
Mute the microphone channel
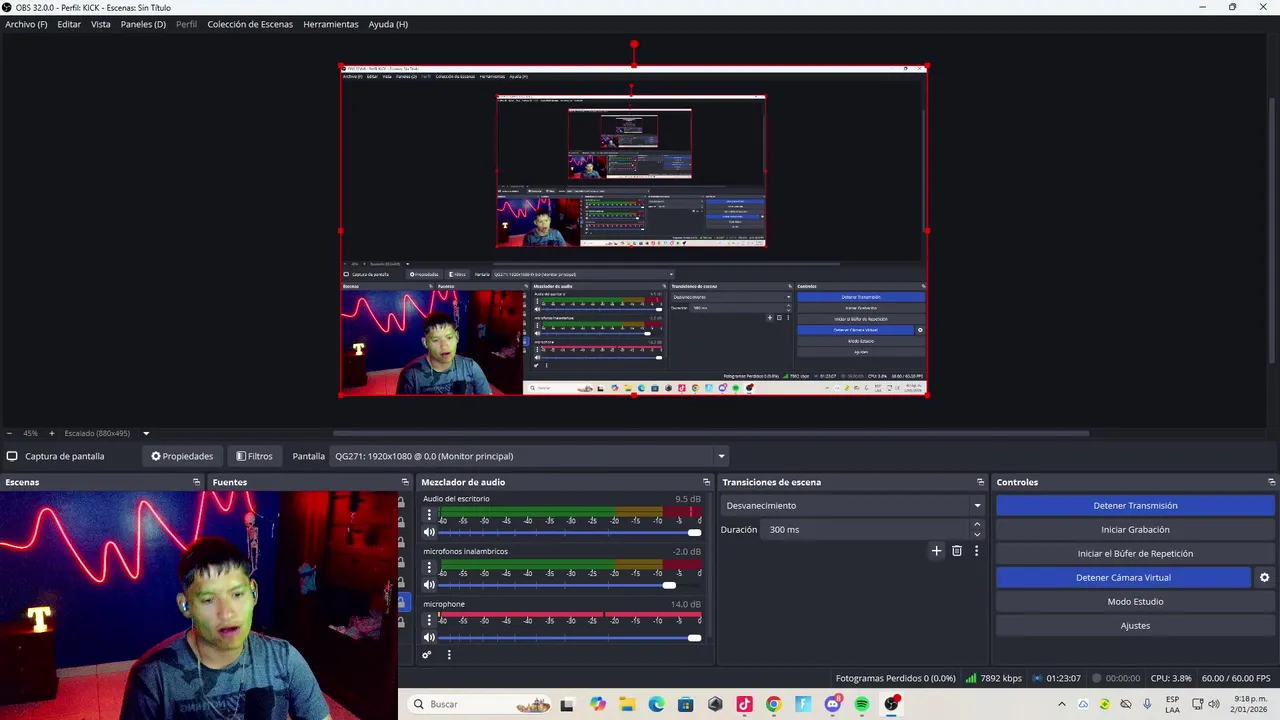[x=429, y=637]
